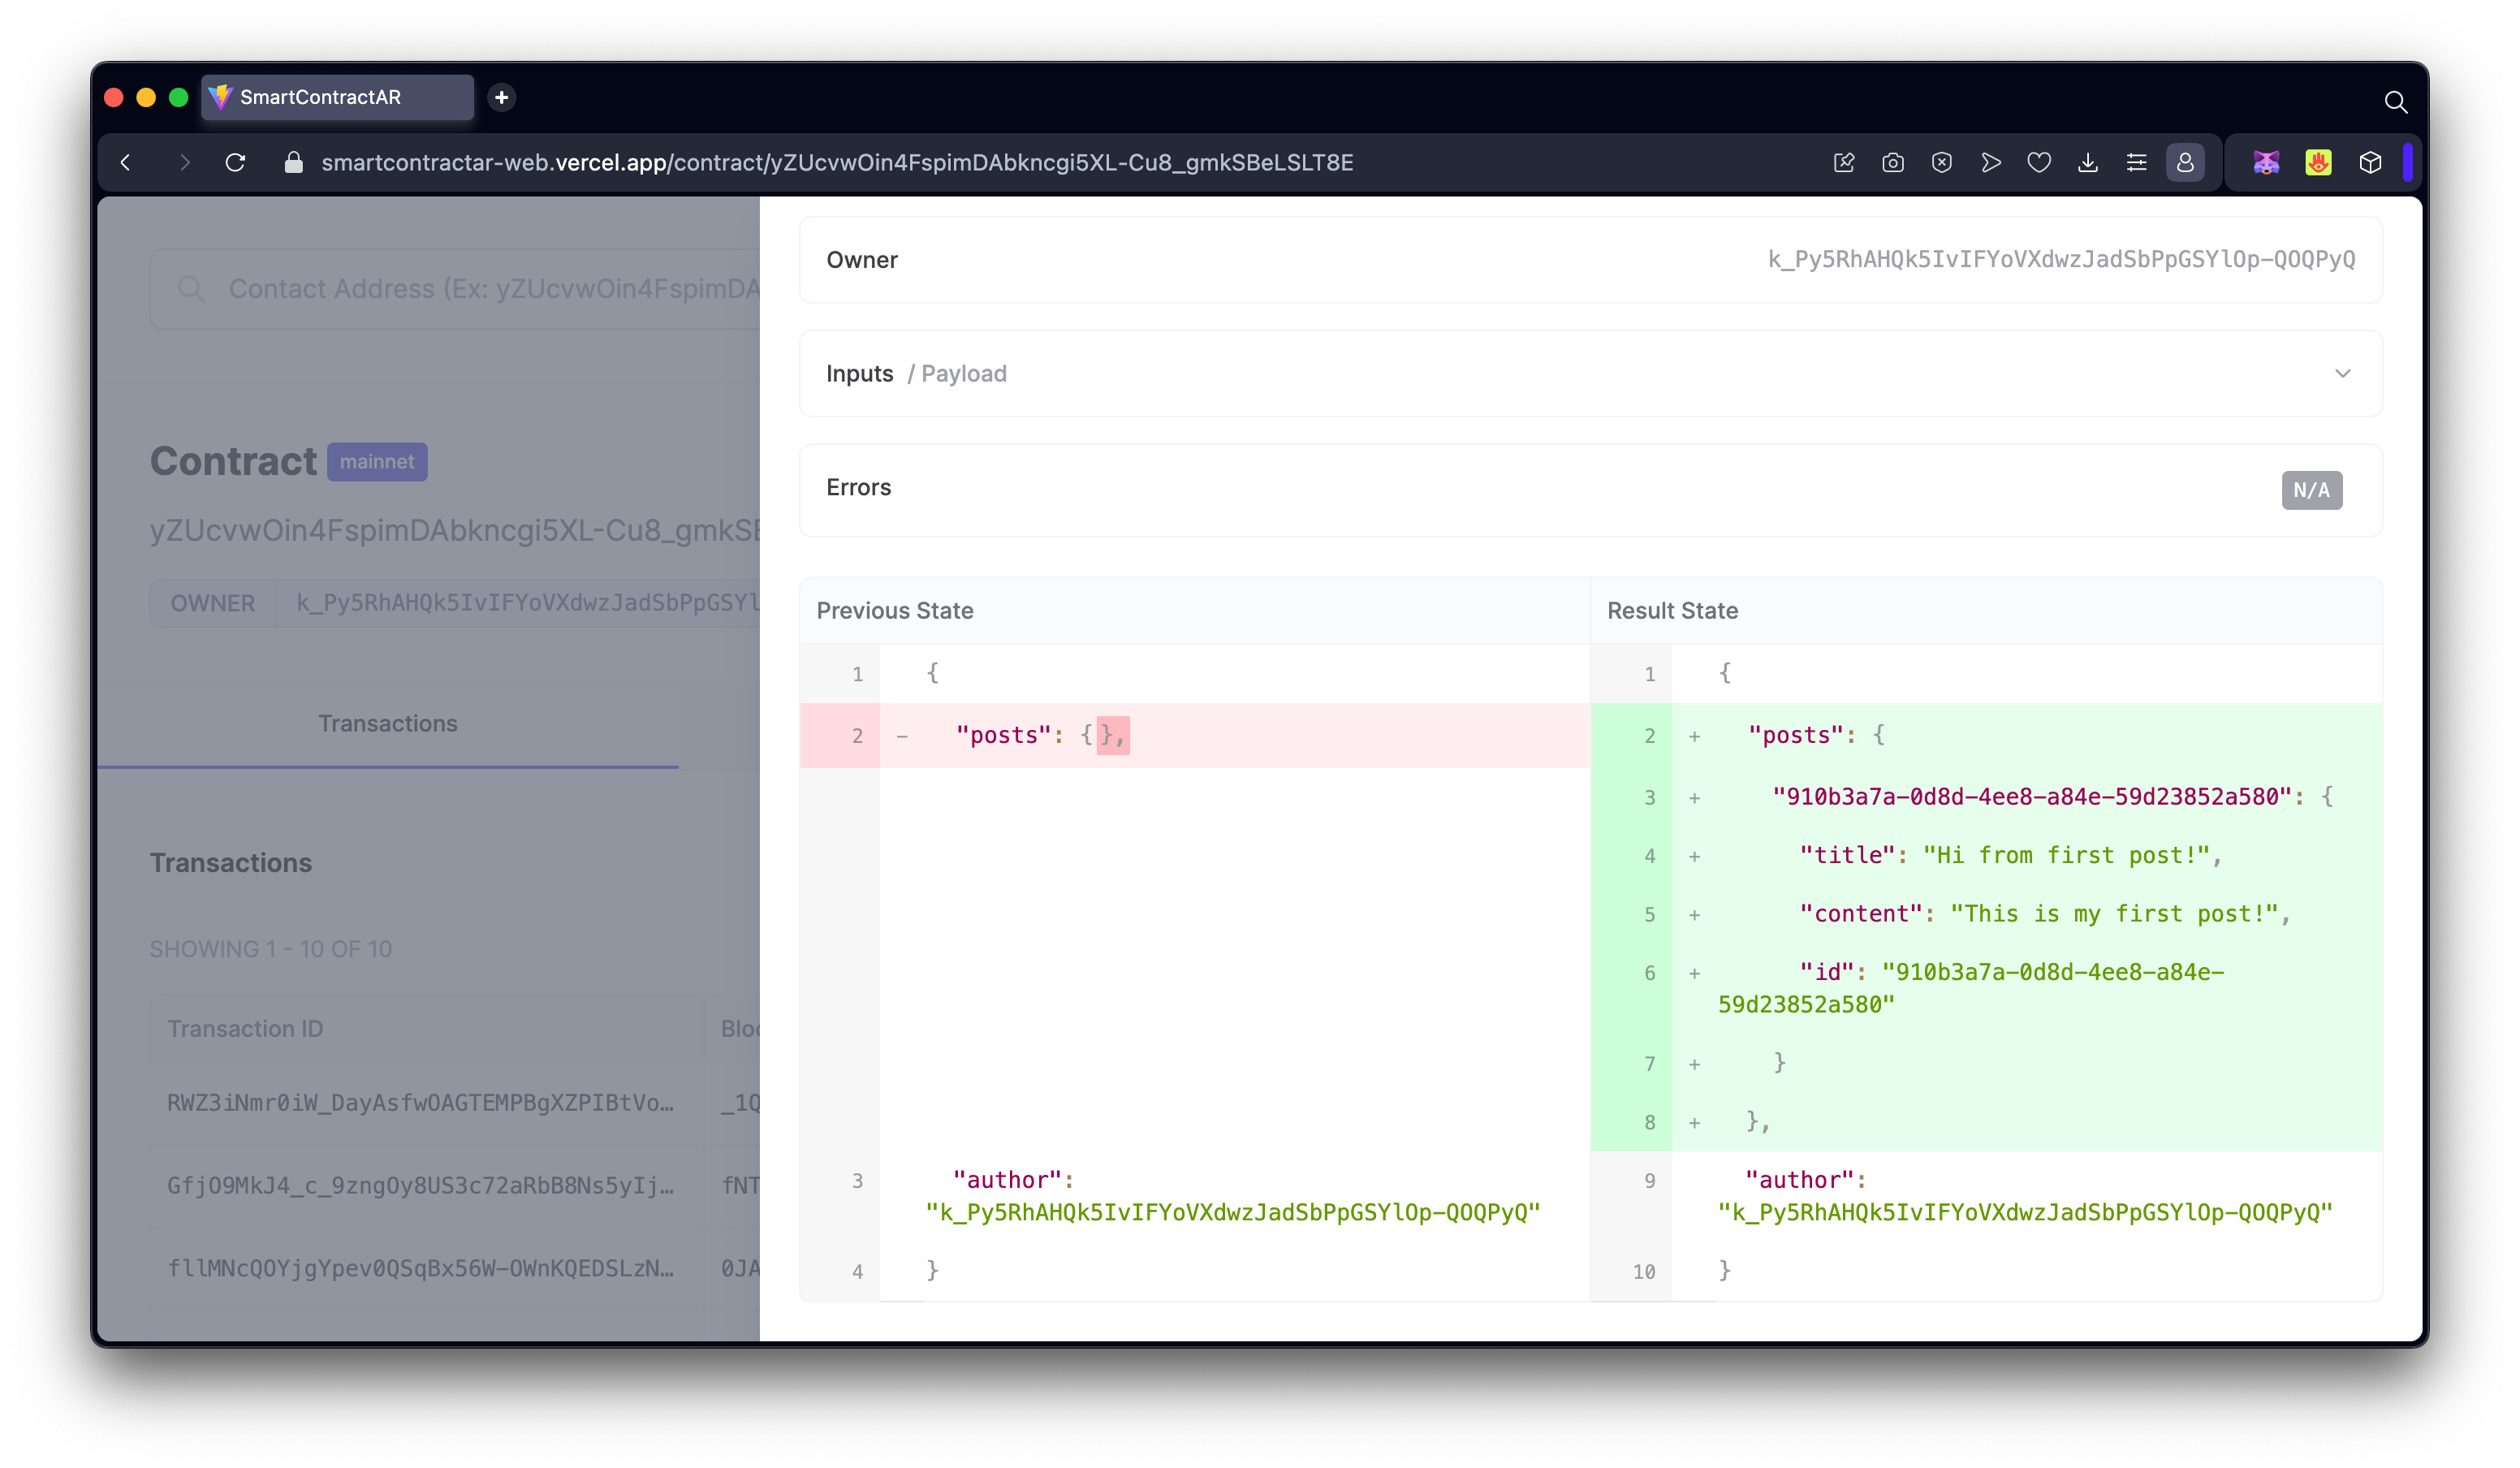Click the send arrow flow icon
The width and height of the screenshot is (2520, 1468).
point(1990,163)
